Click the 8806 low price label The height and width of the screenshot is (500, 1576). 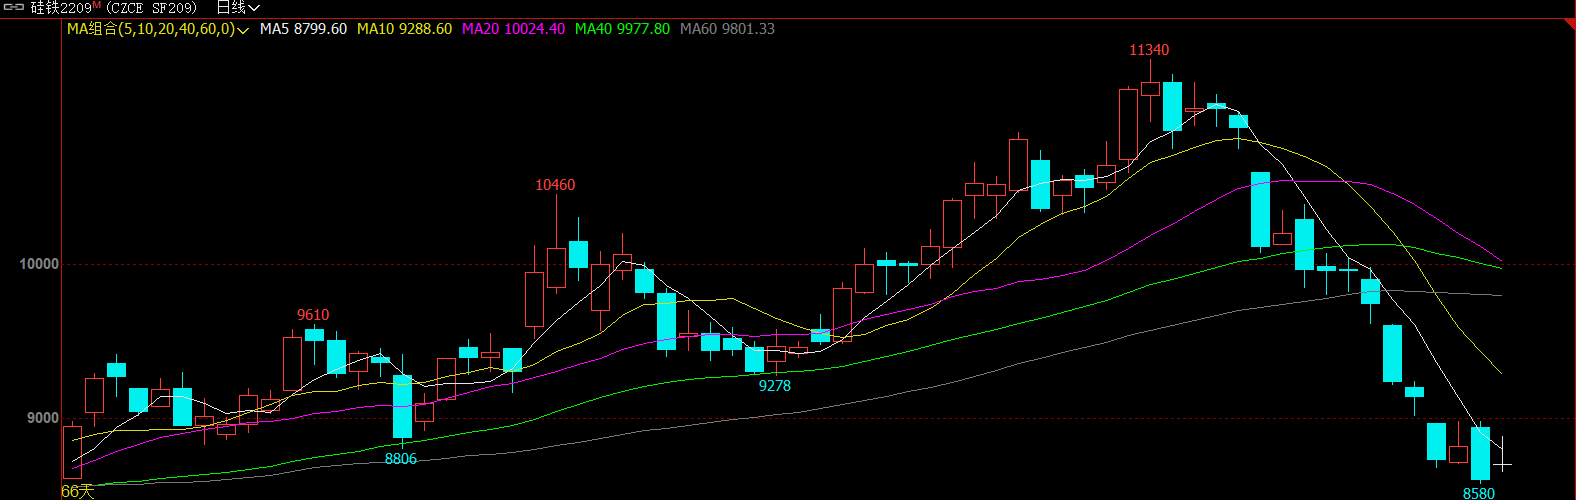pyautogui.click(x=400, y=459)
